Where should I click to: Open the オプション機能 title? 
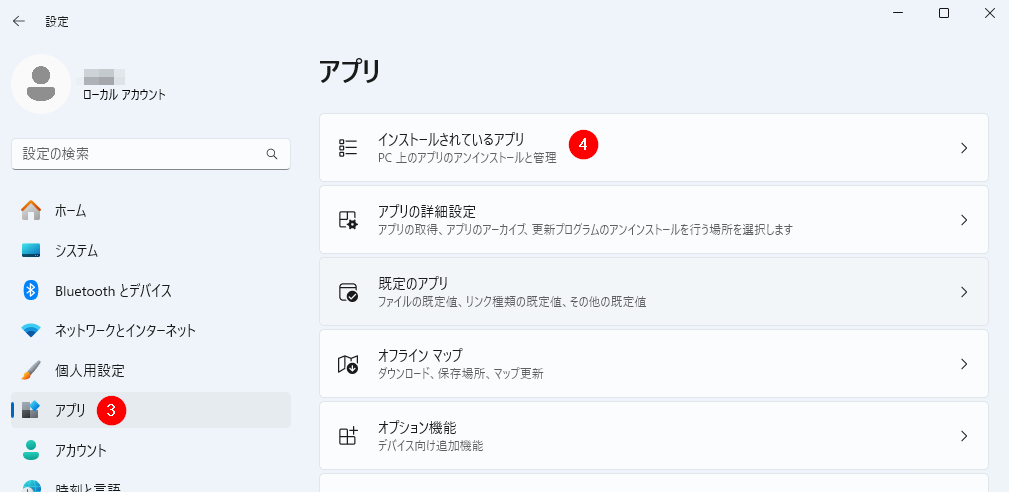[417, 428]
